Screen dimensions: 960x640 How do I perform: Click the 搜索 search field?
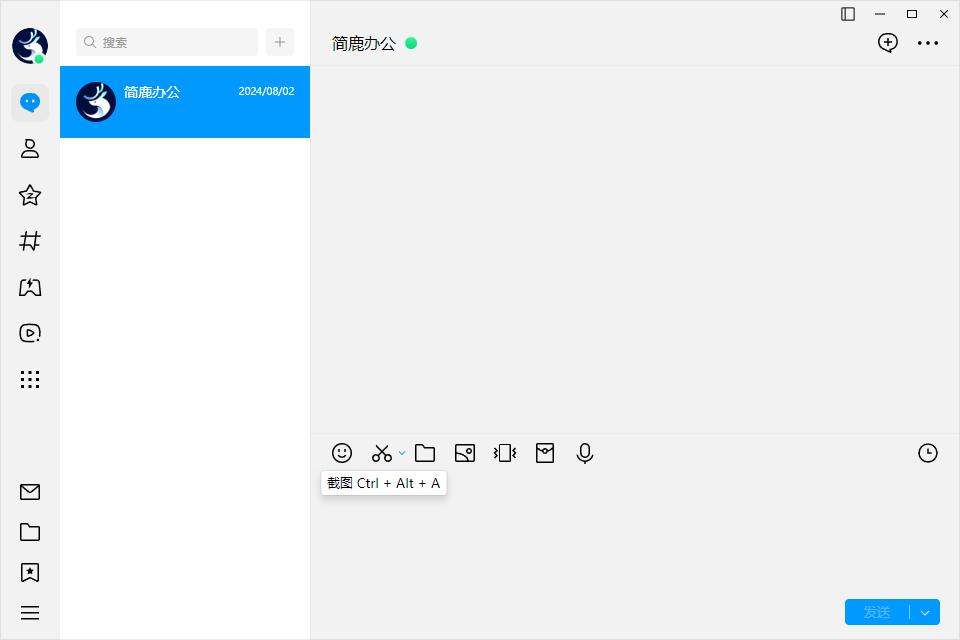point(166,42)
